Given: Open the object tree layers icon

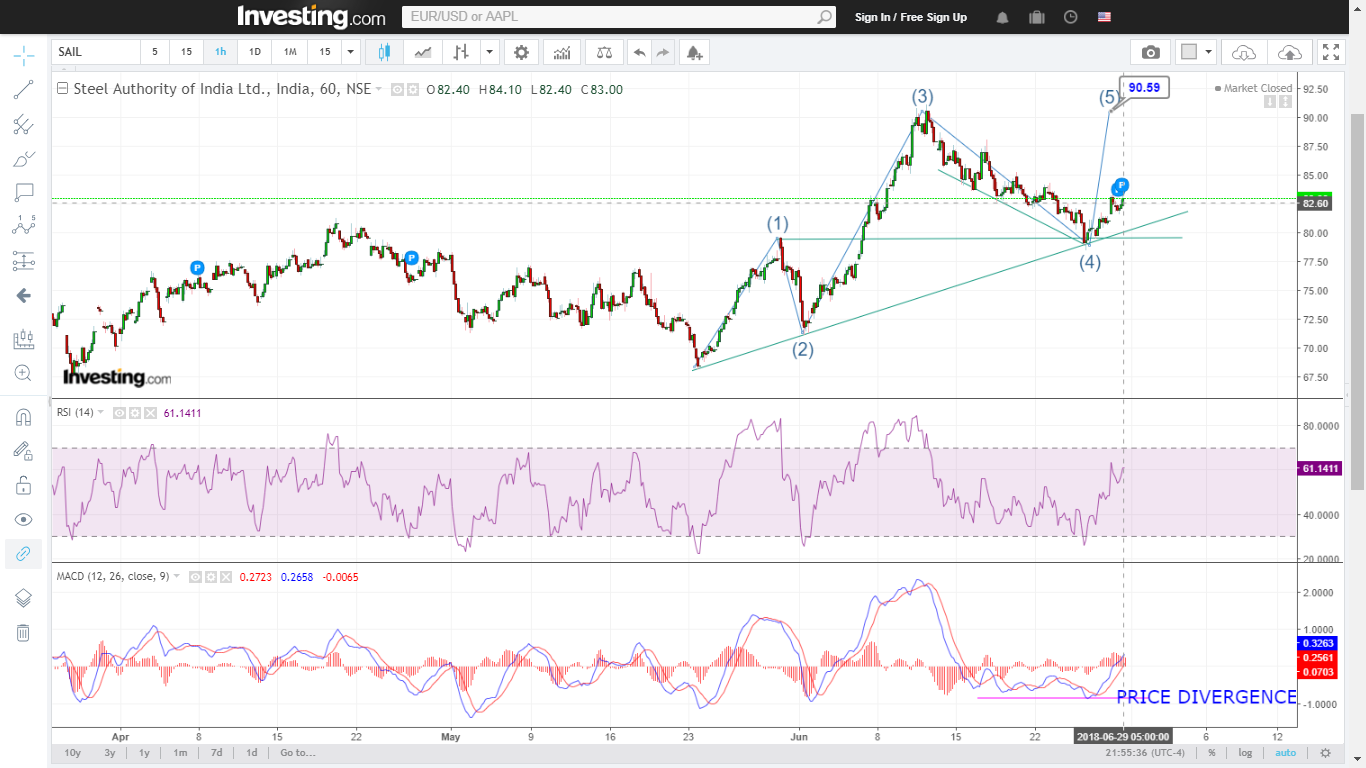Looking at the screenshot, I should tap(24, 597).
